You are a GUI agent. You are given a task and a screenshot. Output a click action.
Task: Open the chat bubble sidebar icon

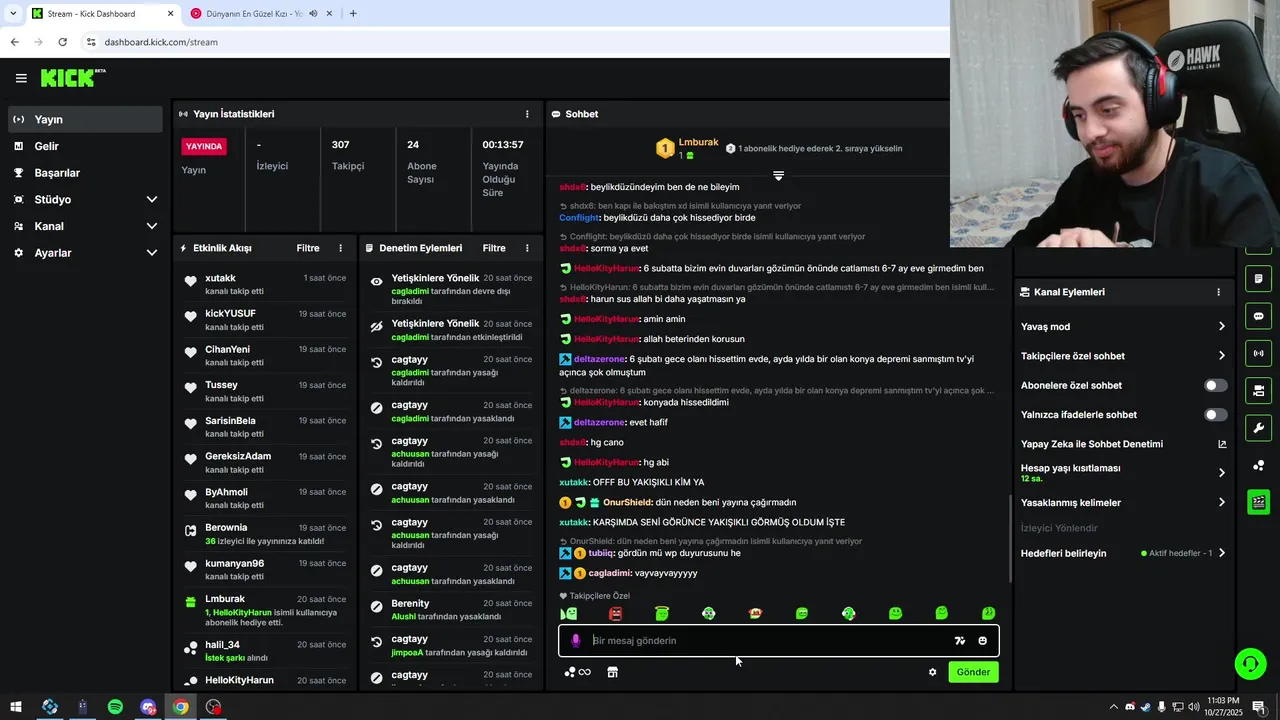[x=1259, y=316]
